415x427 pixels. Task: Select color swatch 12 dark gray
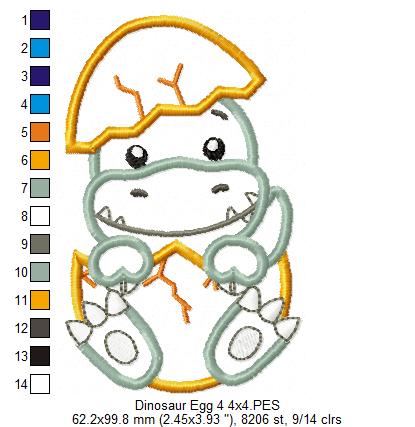click(x=40, y=328)
